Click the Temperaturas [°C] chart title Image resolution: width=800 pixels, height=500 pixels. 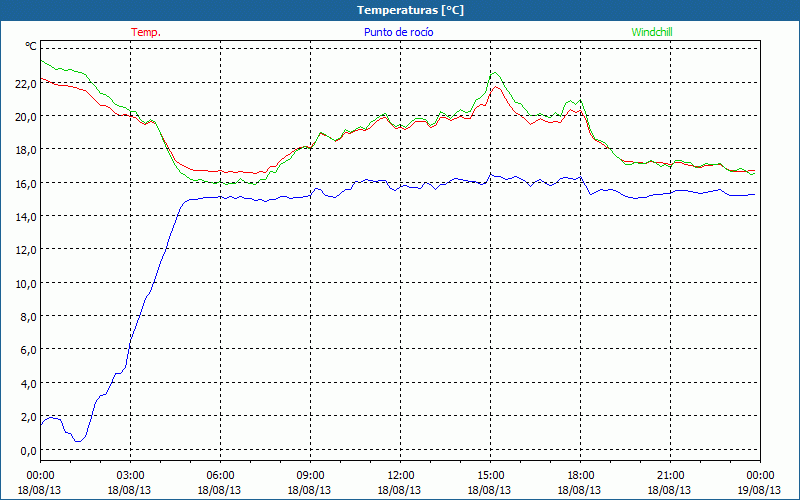coord(410,10)
